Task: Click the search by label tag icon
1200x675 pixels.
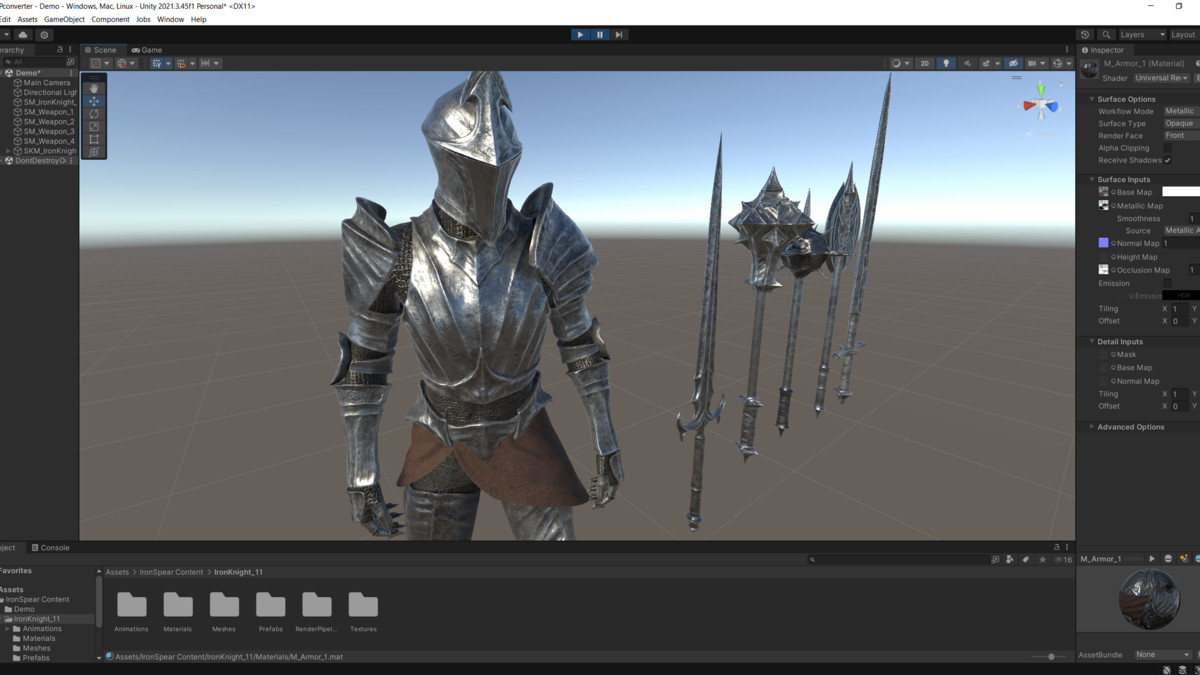Action: click(x=1026, y=560)
